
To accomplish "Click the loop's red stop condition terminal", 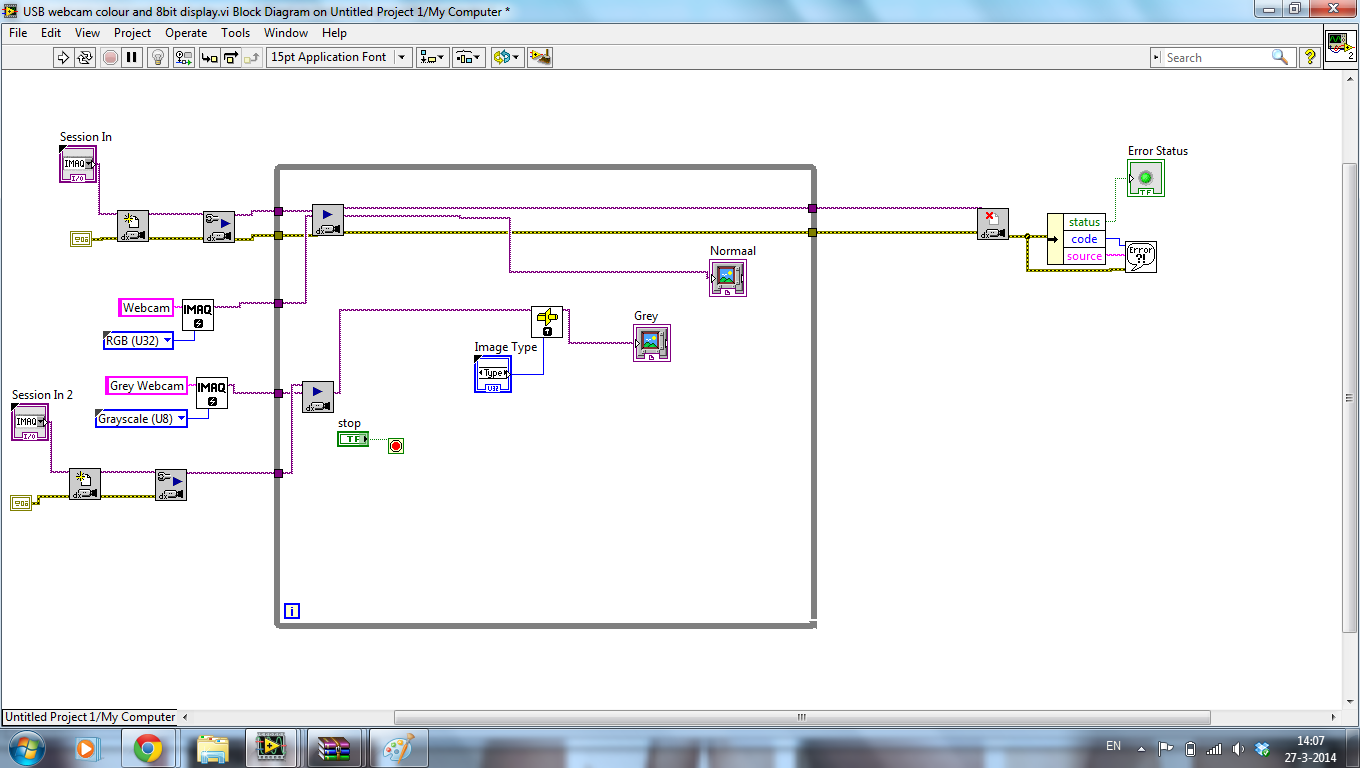I will (396, 446).
